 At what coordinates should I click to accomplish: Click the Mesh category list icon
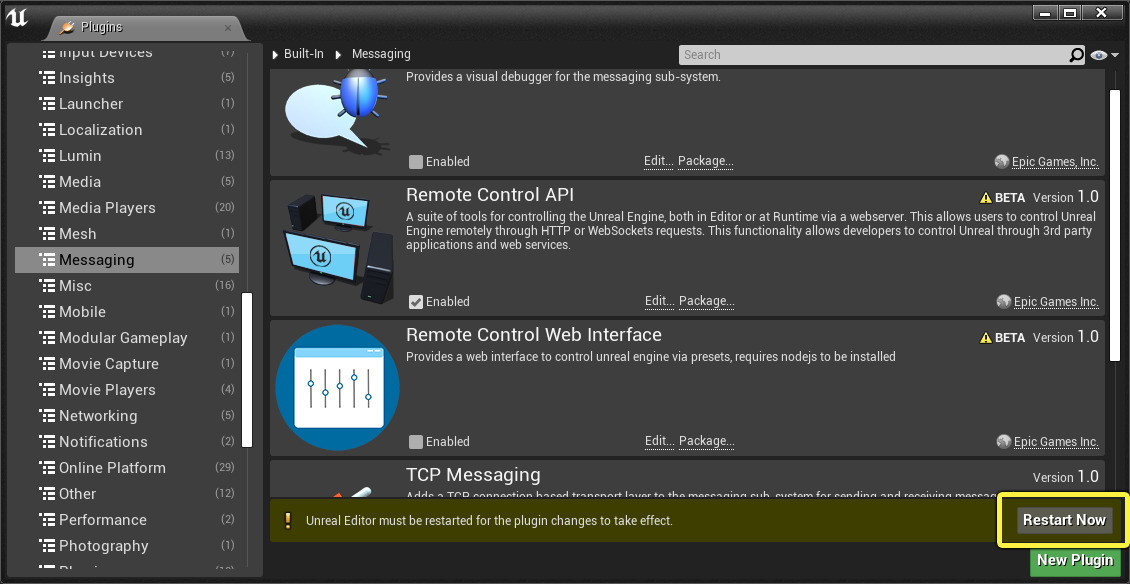[x=48, y=234]
